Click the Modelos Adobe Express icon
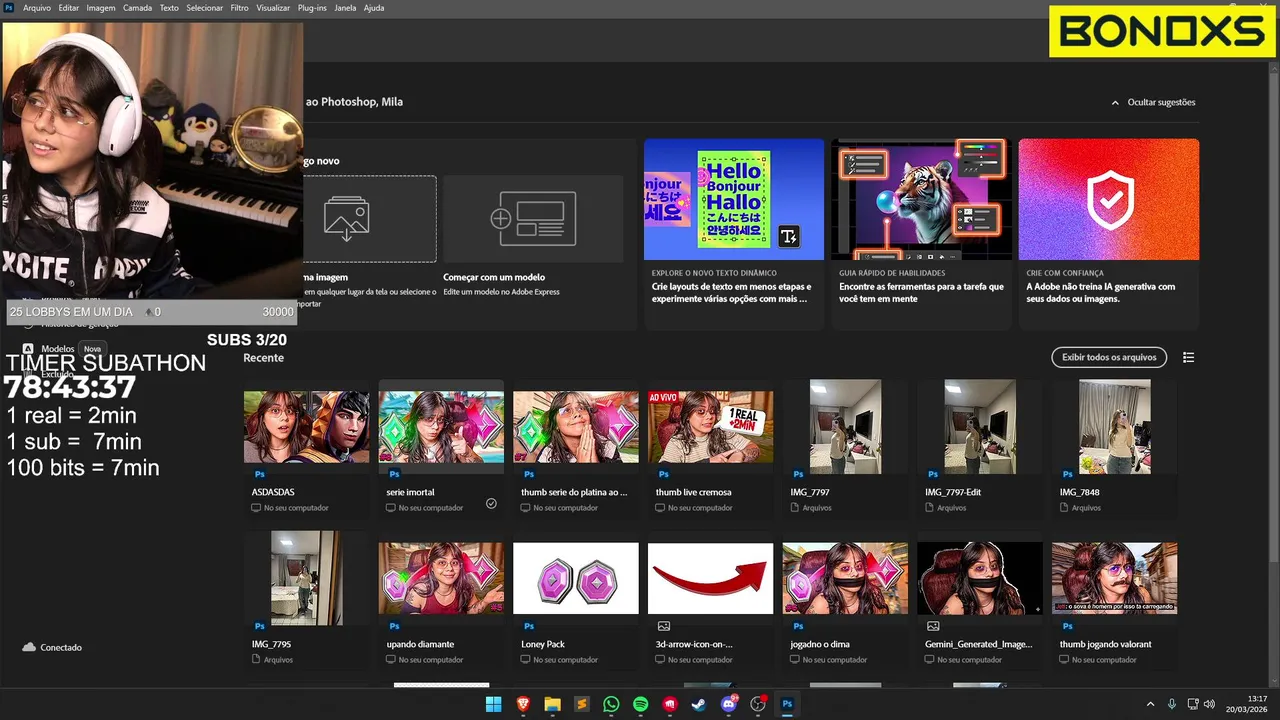 pos(28,349)
